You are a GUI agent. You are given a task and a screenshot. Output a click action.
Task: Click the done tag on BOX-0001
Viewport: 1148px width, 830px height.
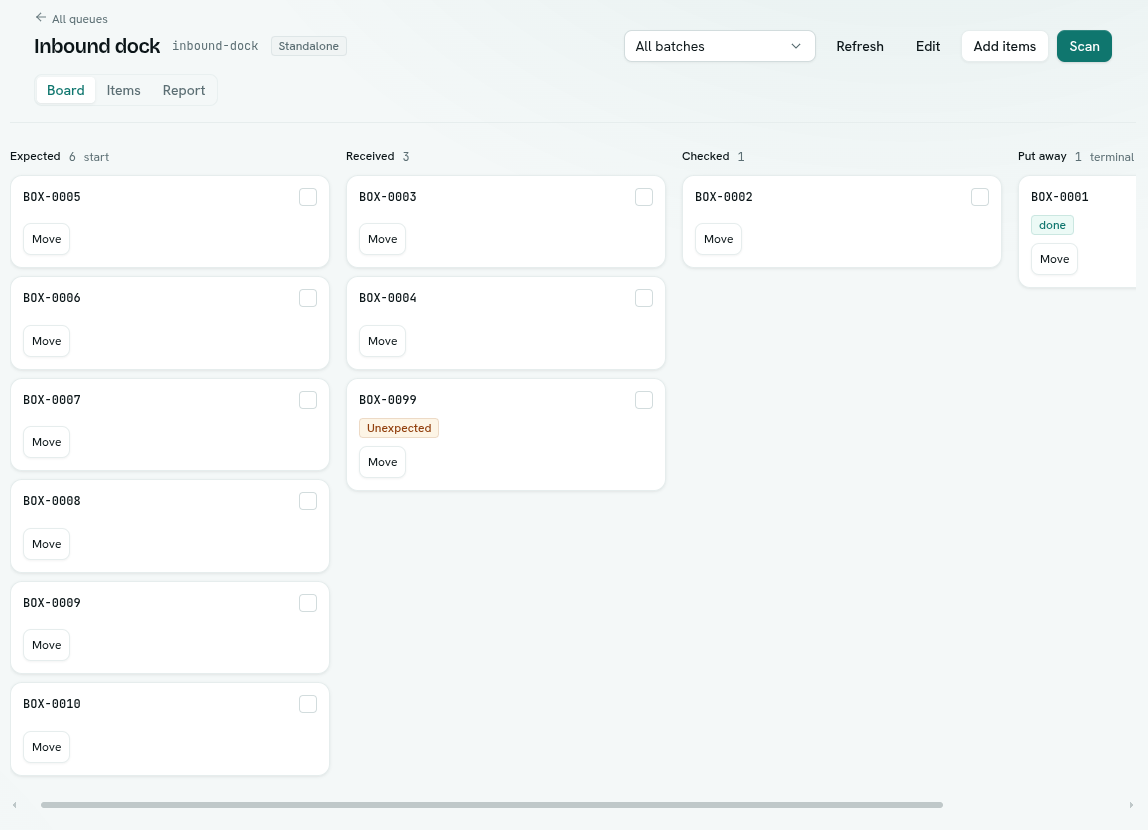point(1052,225)
